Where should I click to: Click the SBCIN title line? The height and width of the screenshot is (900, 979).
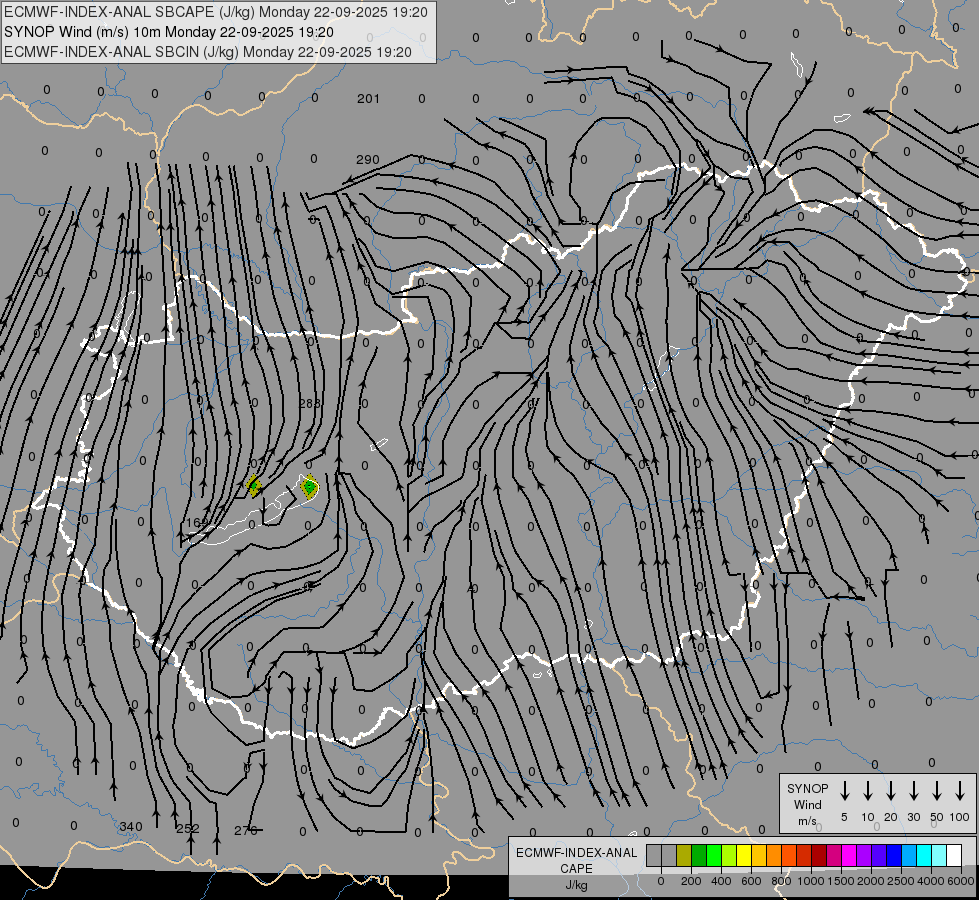[x=208, y=52]
